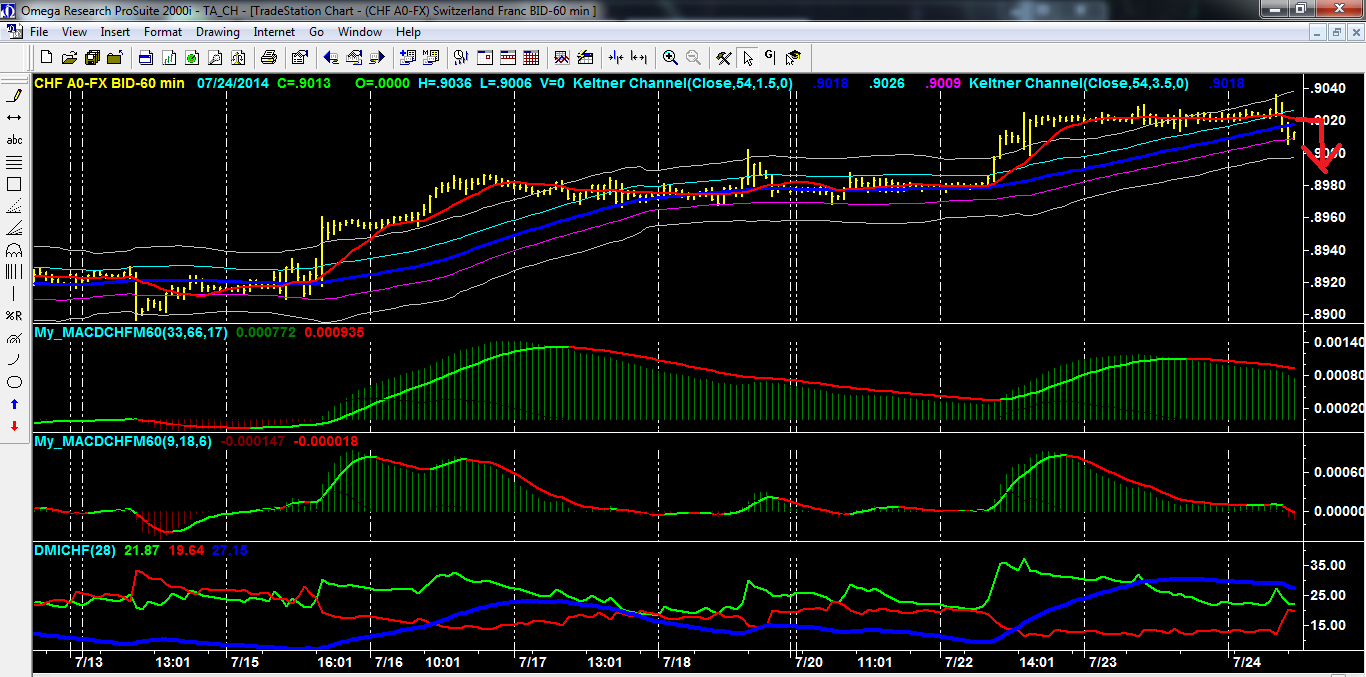Open the Format menu
1366x677 pixels.
[162, 32]
